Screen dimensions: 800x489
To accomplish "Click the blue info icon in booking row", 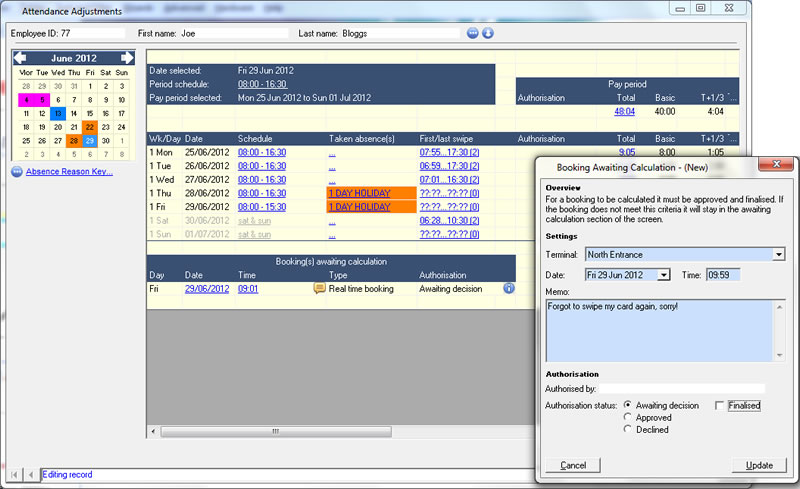I will pyautogui.click(x=508, y=288).
